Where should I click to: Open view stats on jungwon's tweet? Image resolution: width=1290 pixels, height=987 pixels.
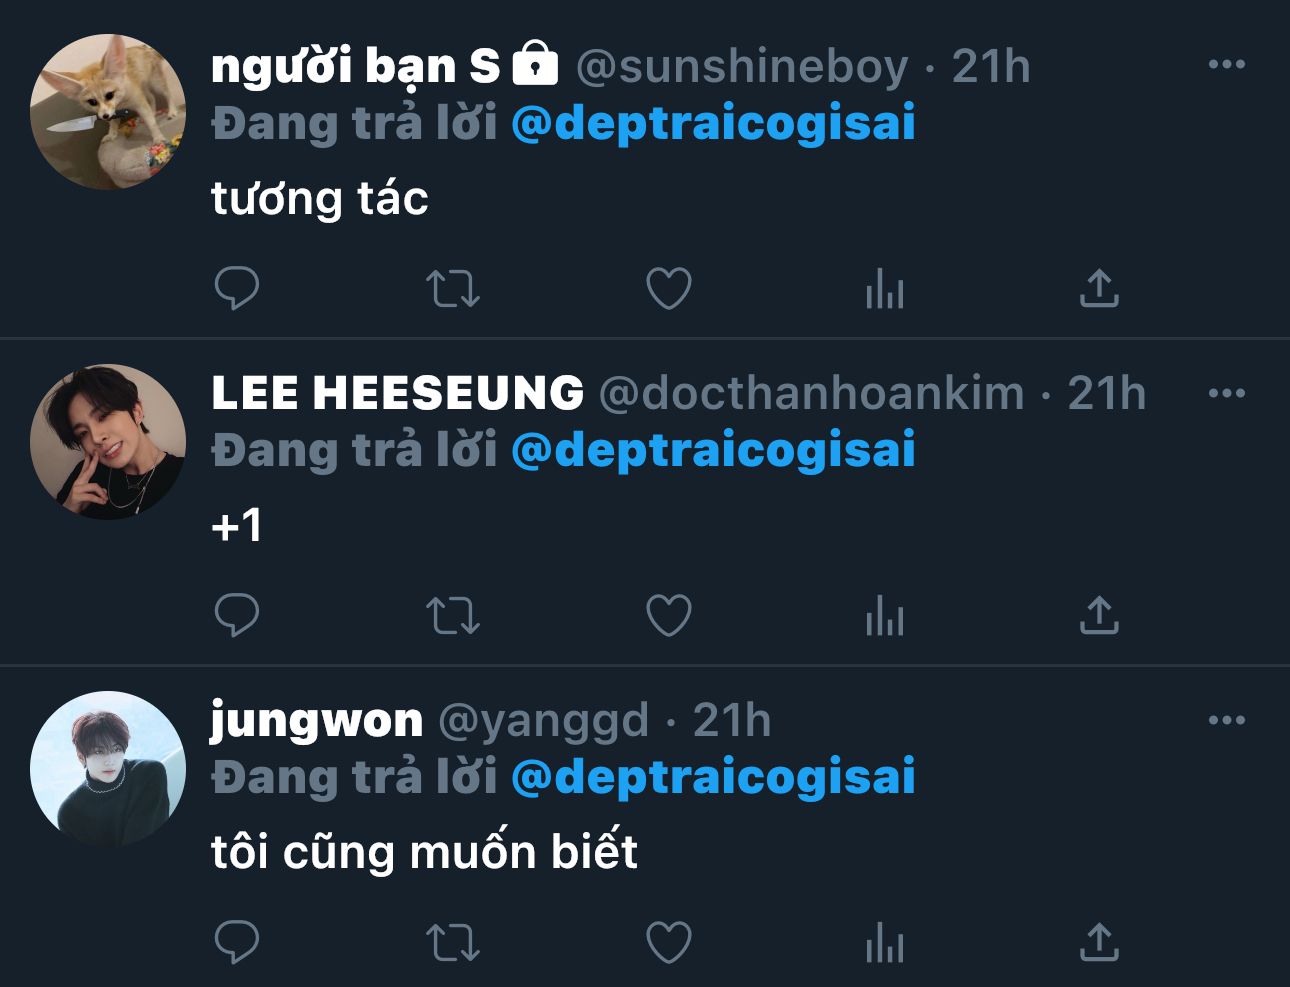coord(885,942)
